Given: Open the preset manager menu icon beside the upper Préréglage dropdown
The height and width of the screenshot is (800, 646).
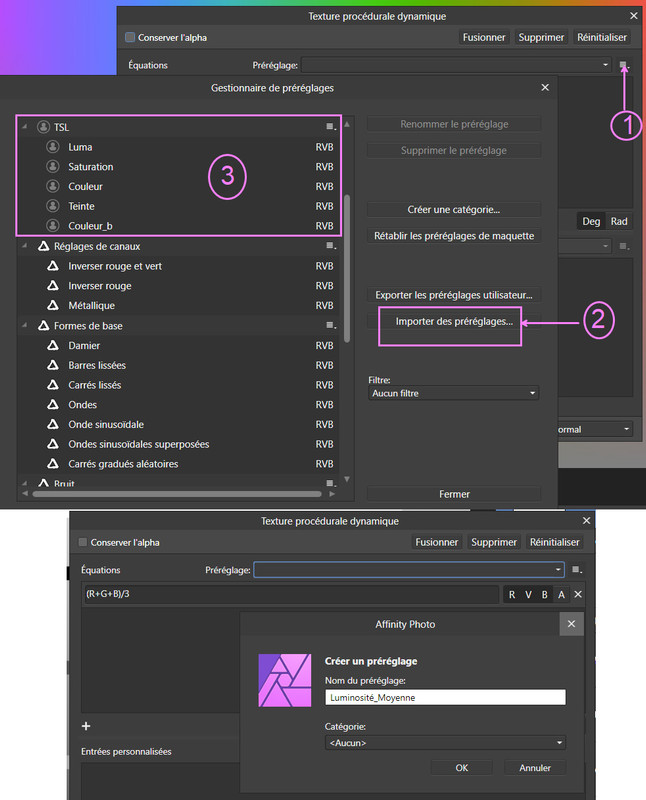Looking at the screenshot, I should point(624,65).
